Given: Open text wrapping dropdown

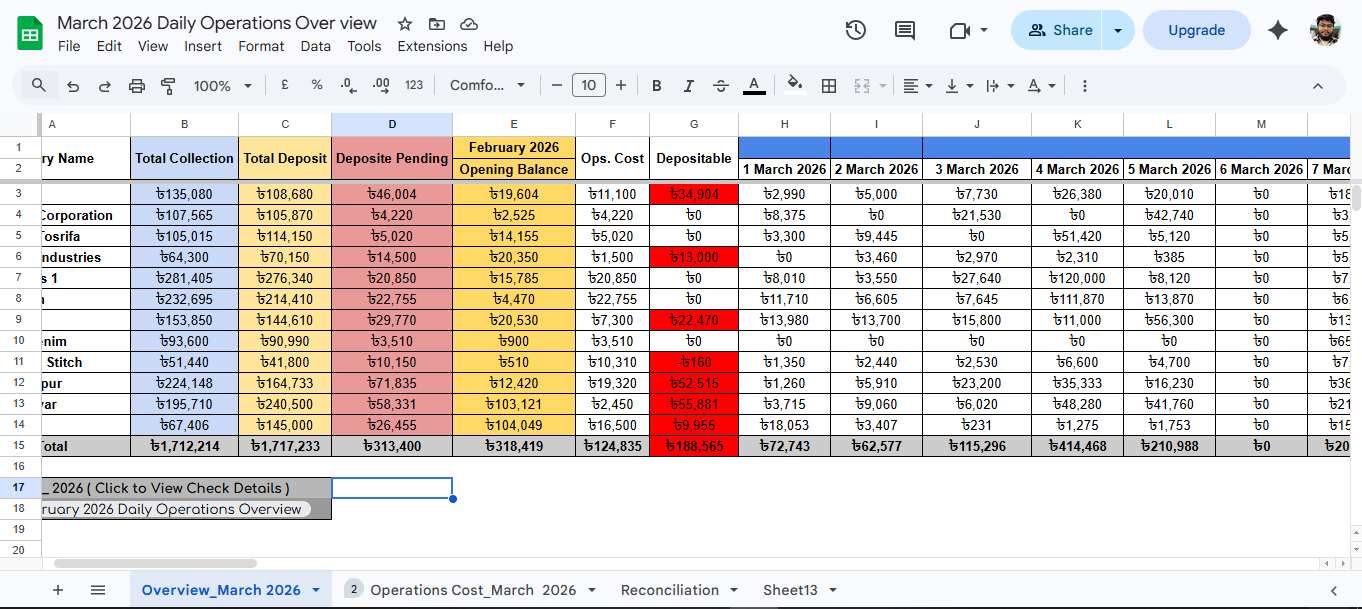Looking at the screenshot, I should click(x=1000, y=86).
